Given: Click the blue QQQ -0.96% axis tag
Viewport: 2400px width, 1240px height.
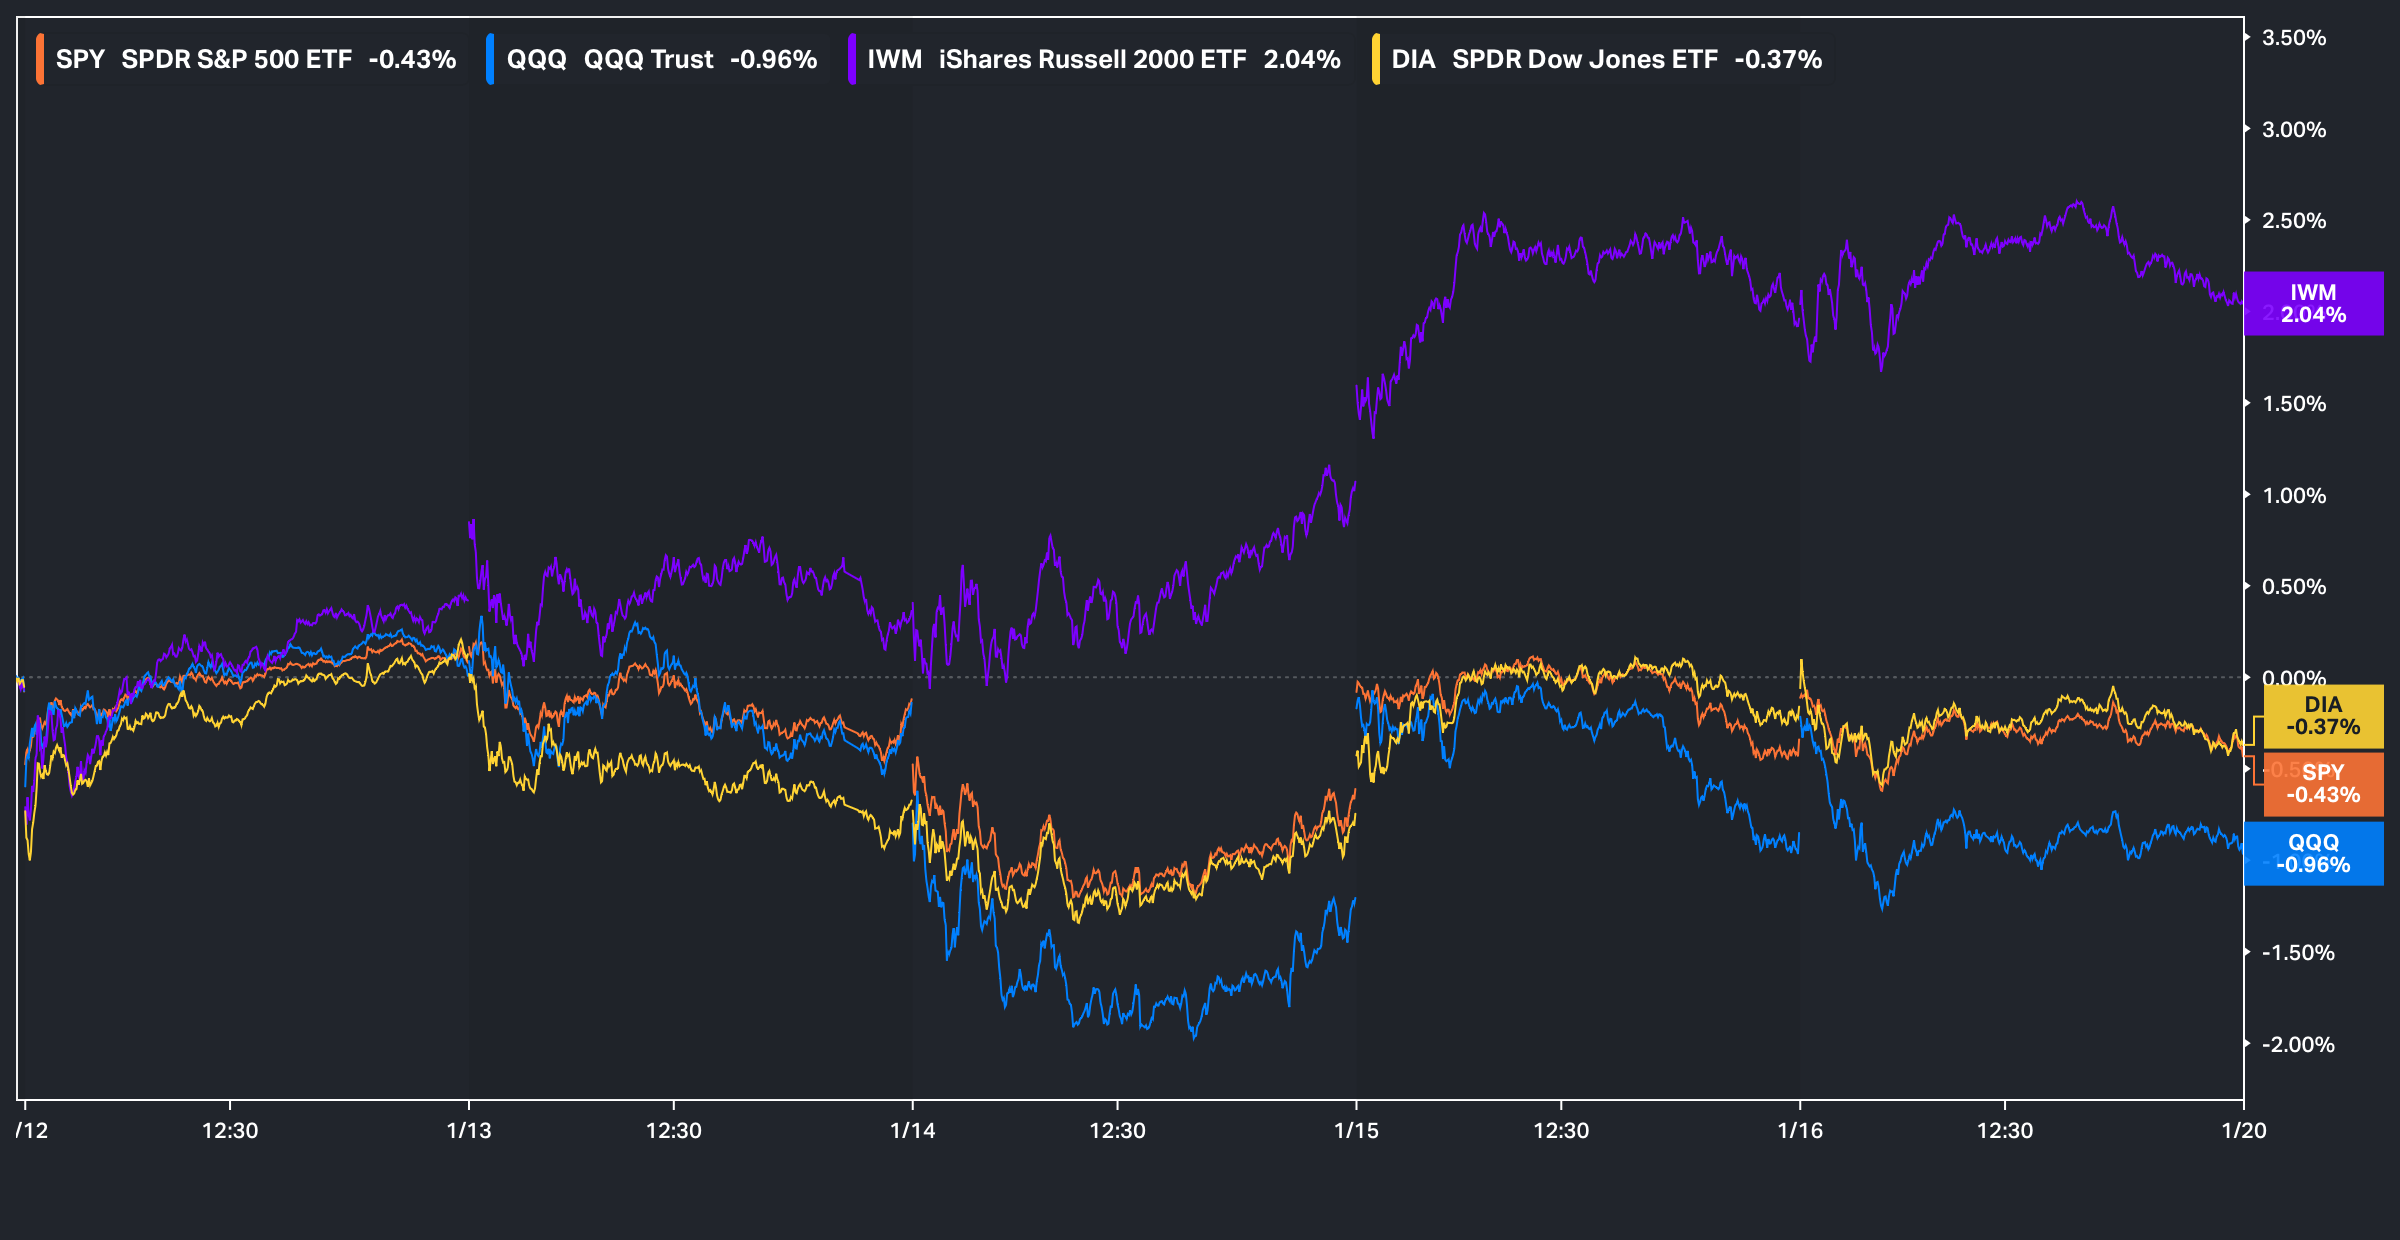Looking at the screenshot, I should coord(2313,854).
